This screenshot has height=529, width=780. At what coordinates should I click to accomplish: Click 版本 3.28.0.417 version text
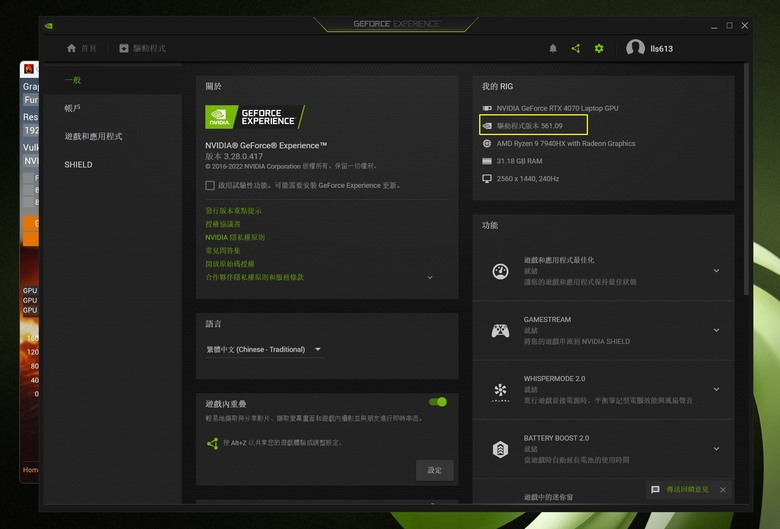pos(234,156)
